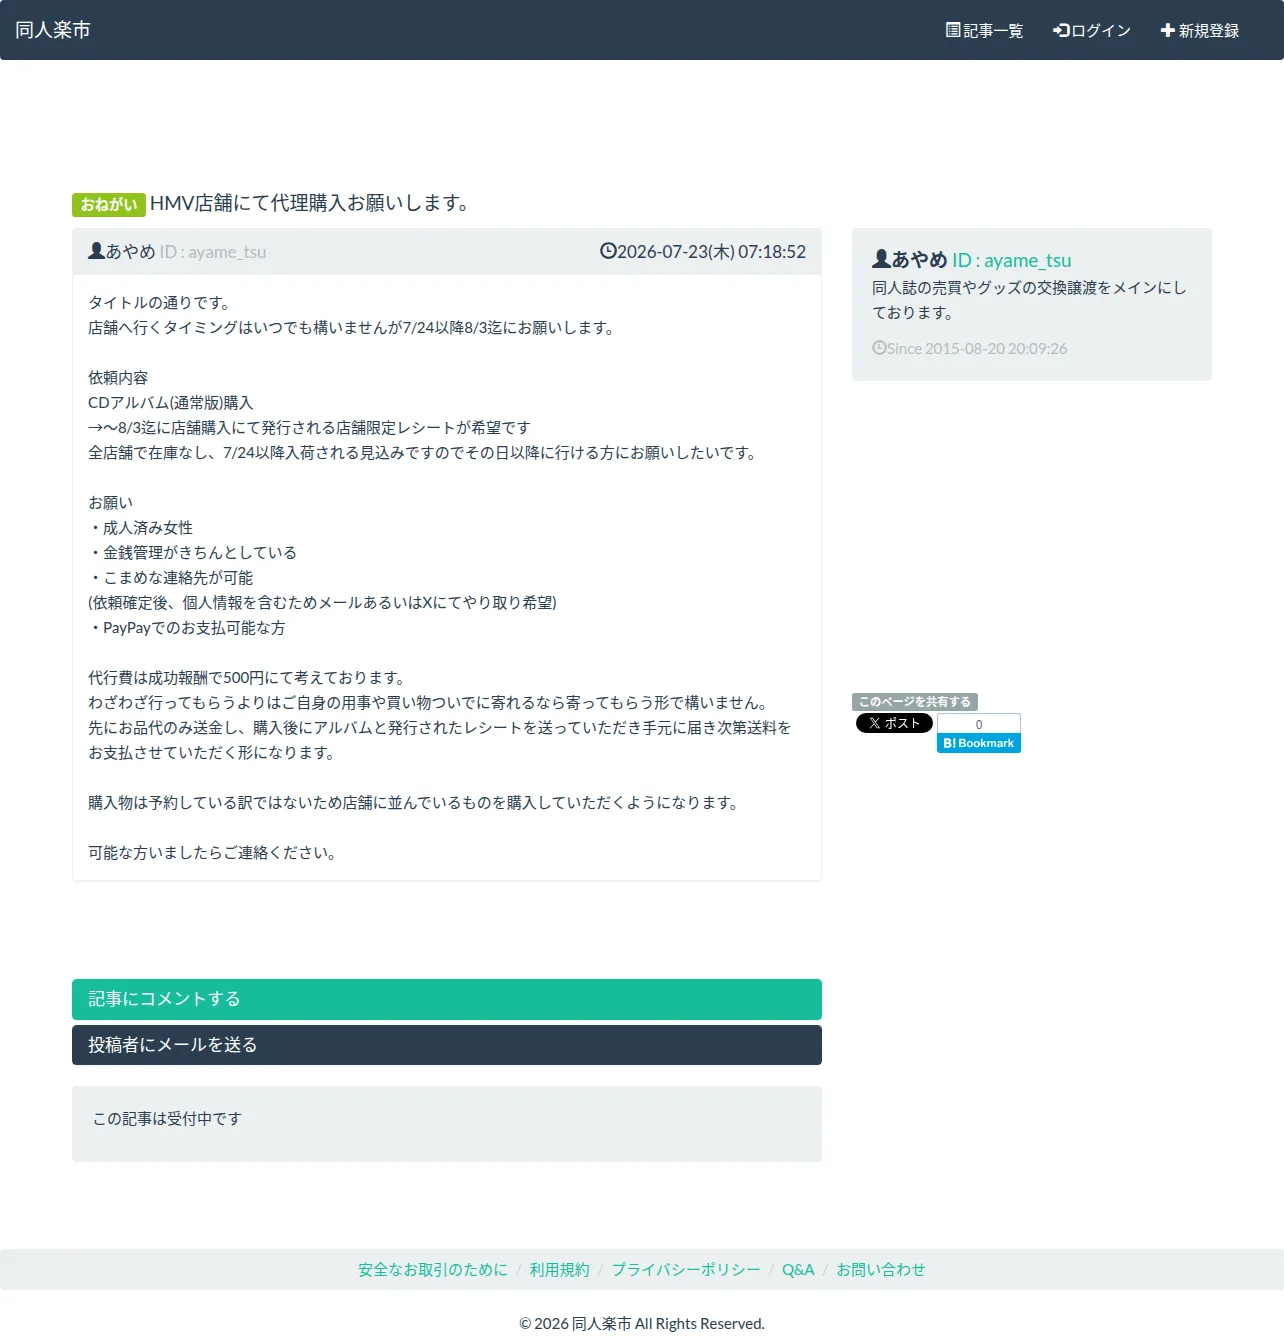Click the user icon in the post header
The width and height of the screenshot is (1284, 1336).
pos(96,251)
